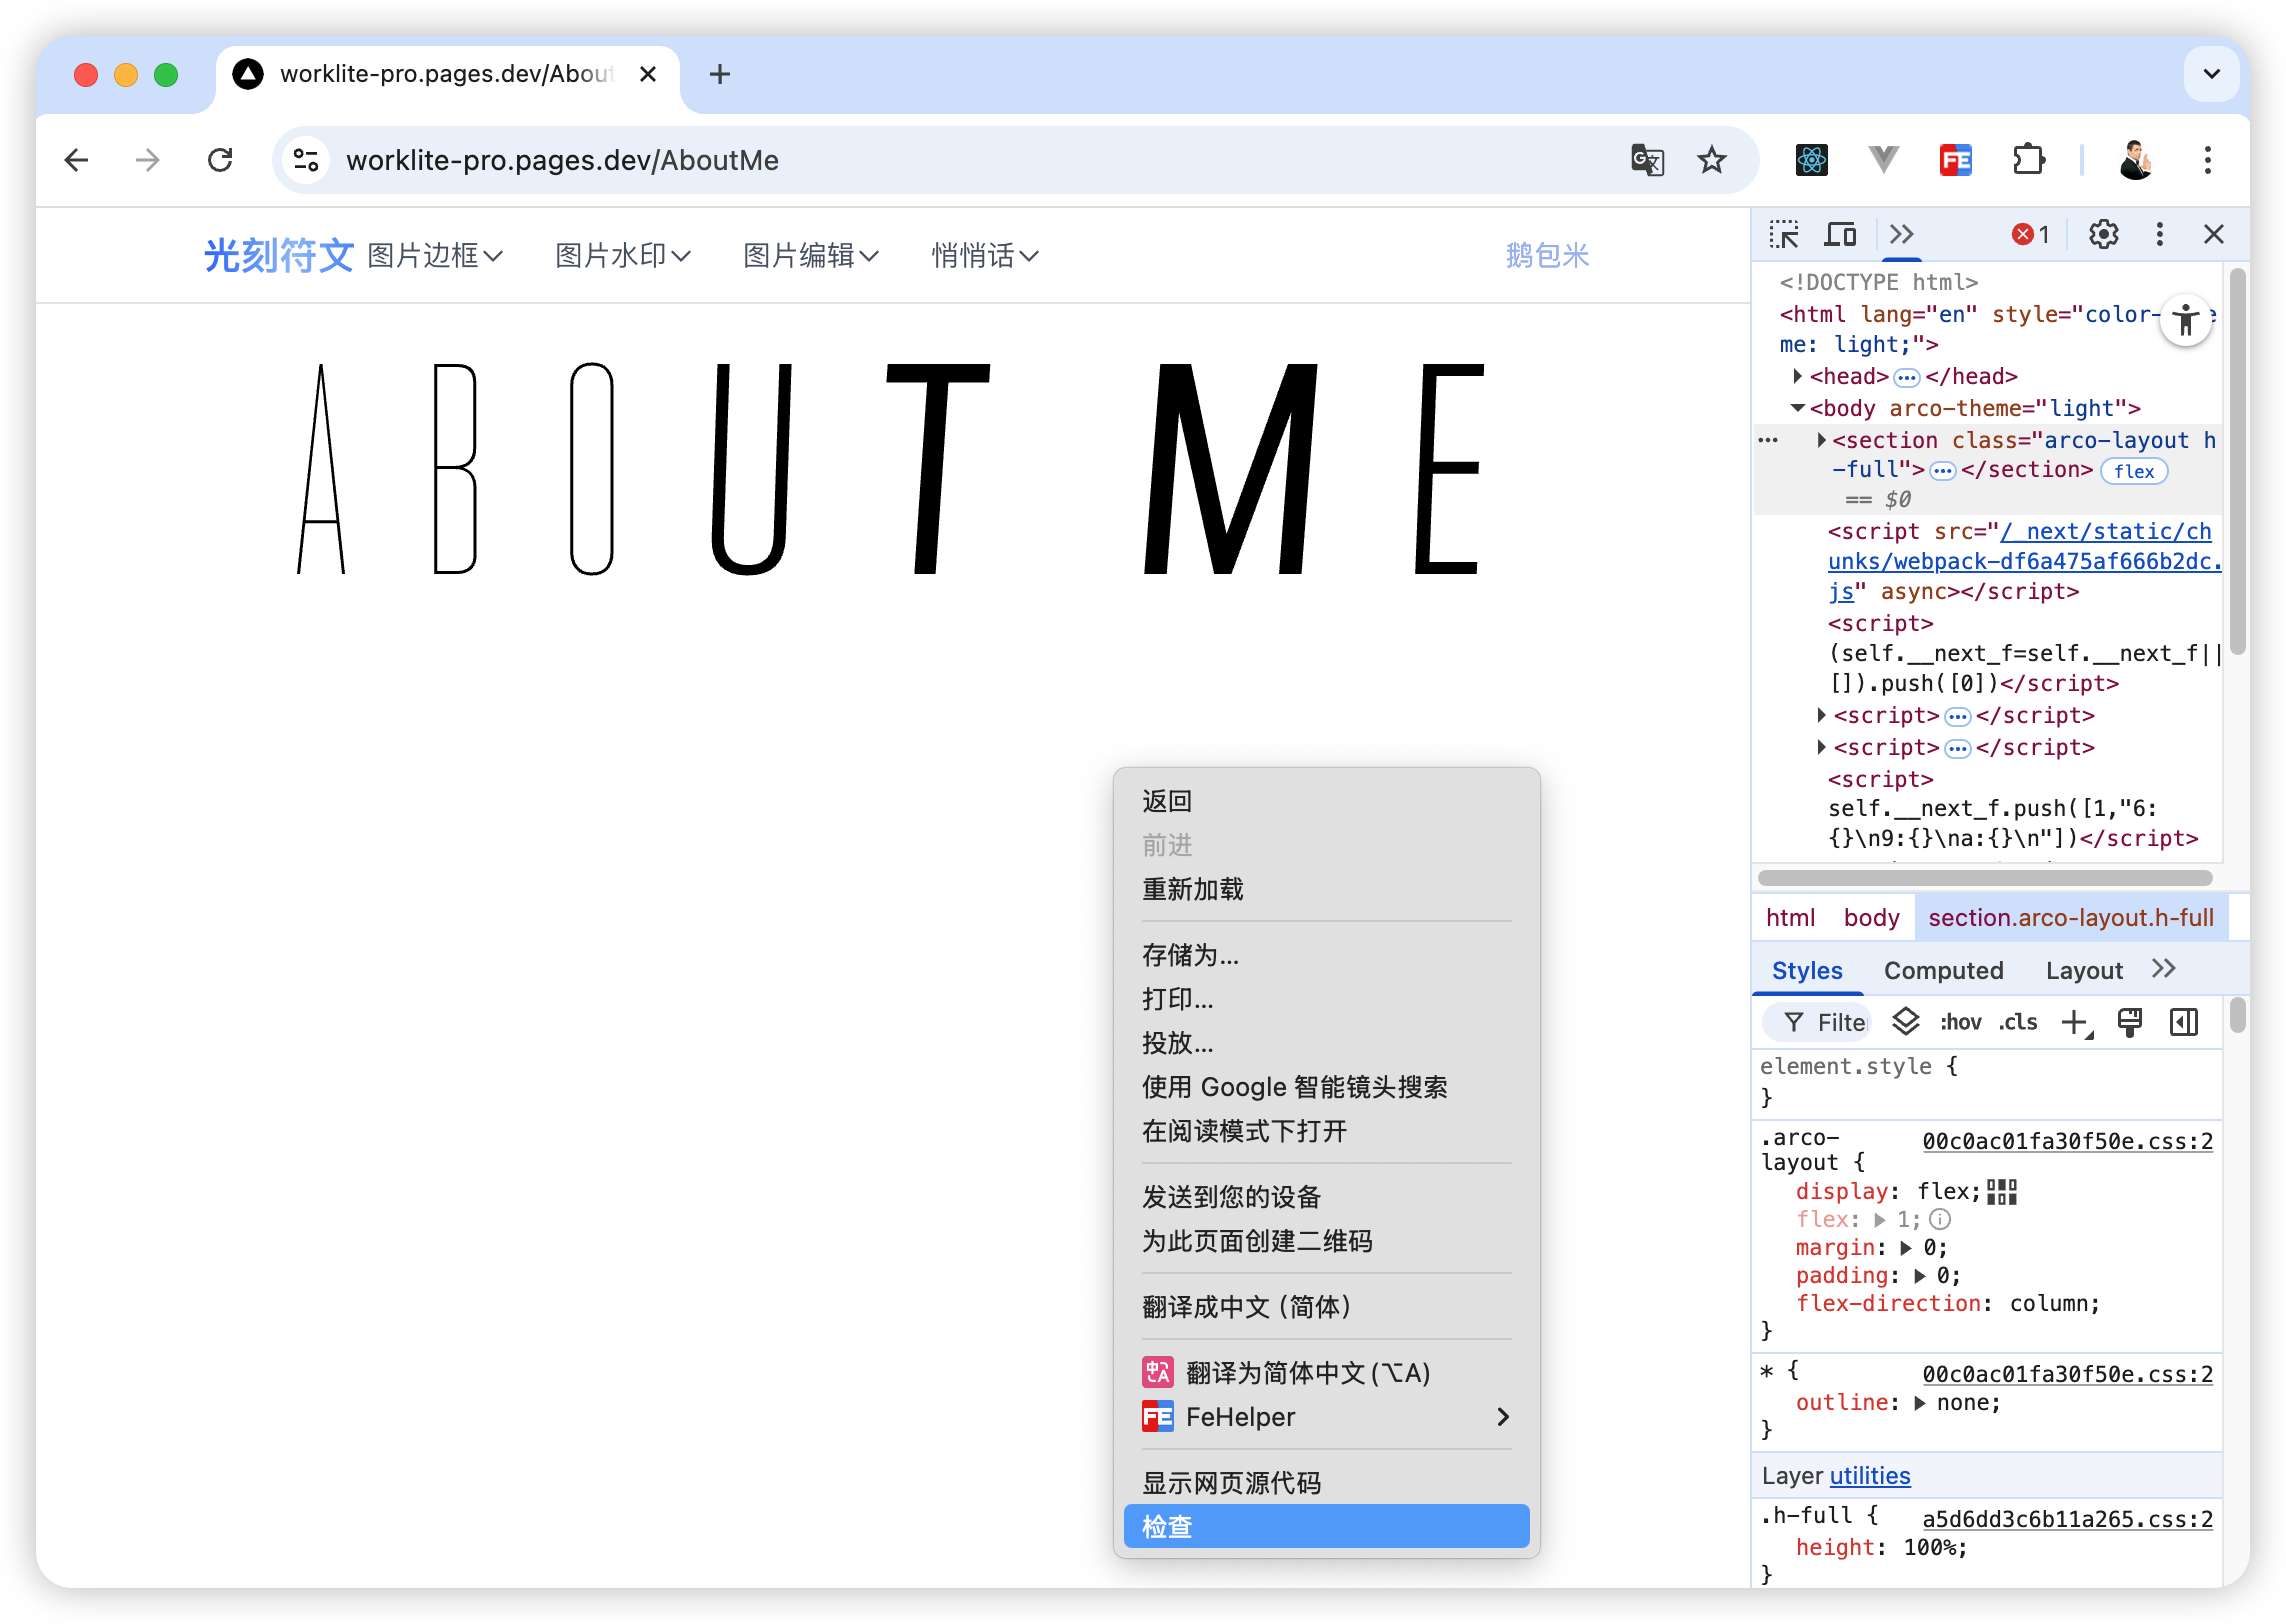The image size is (2286, 1624).
Task: Expand the head element in DOM tree
Action: pos(1797,376)
